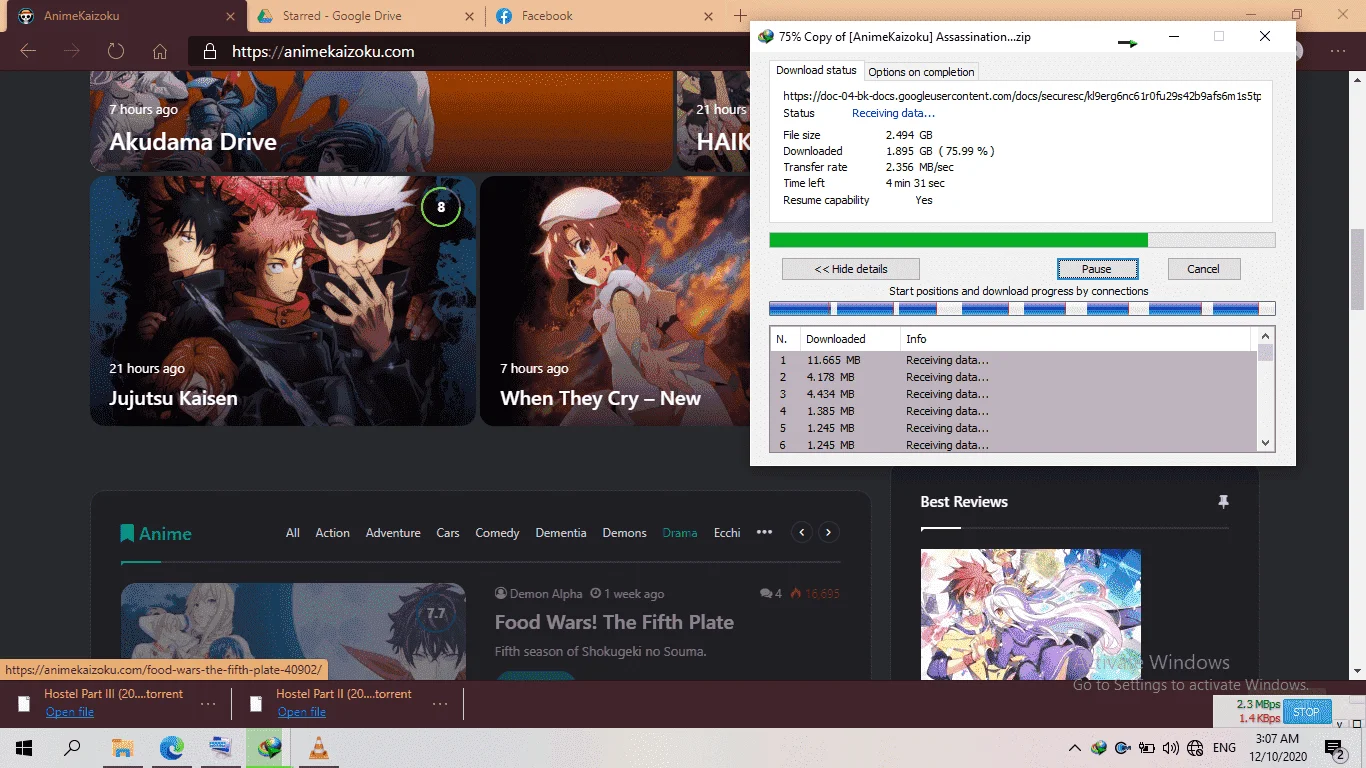Screen dimensions: 1366x768
Task: Select connection row with 4.178 MB
Action: tap(1013, 377)
